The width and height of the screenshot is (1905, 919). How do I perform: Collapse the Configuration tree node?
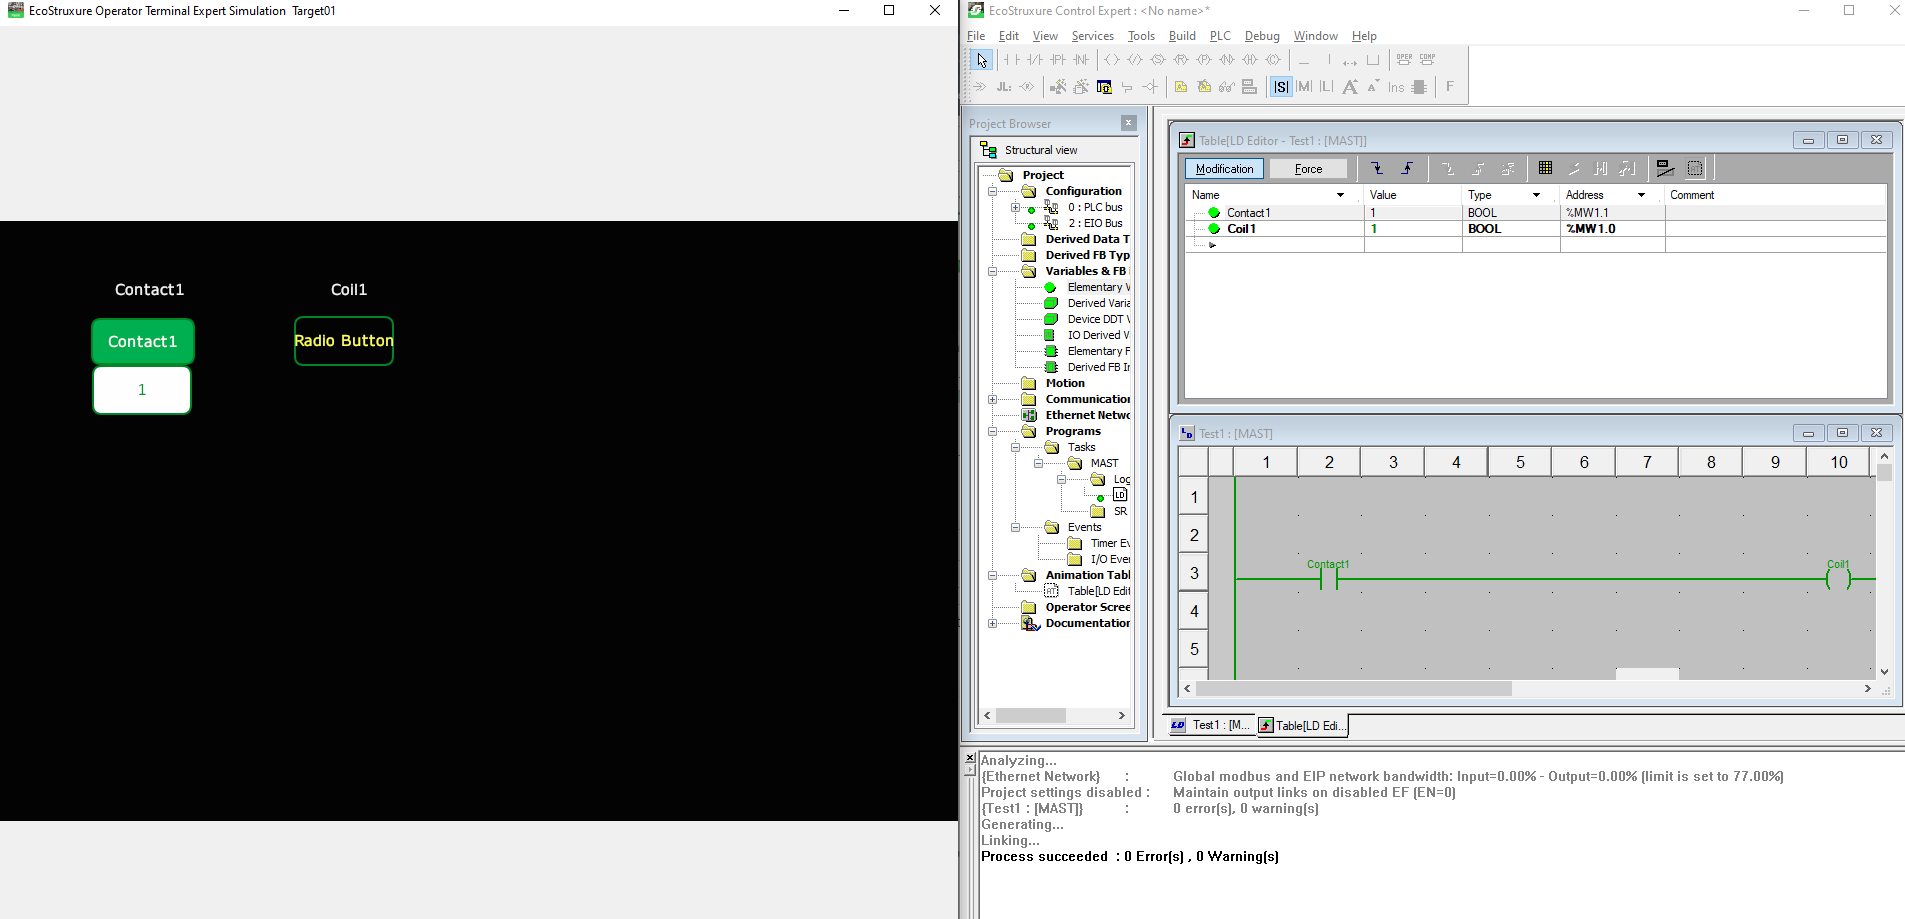(x=992, y=191)
